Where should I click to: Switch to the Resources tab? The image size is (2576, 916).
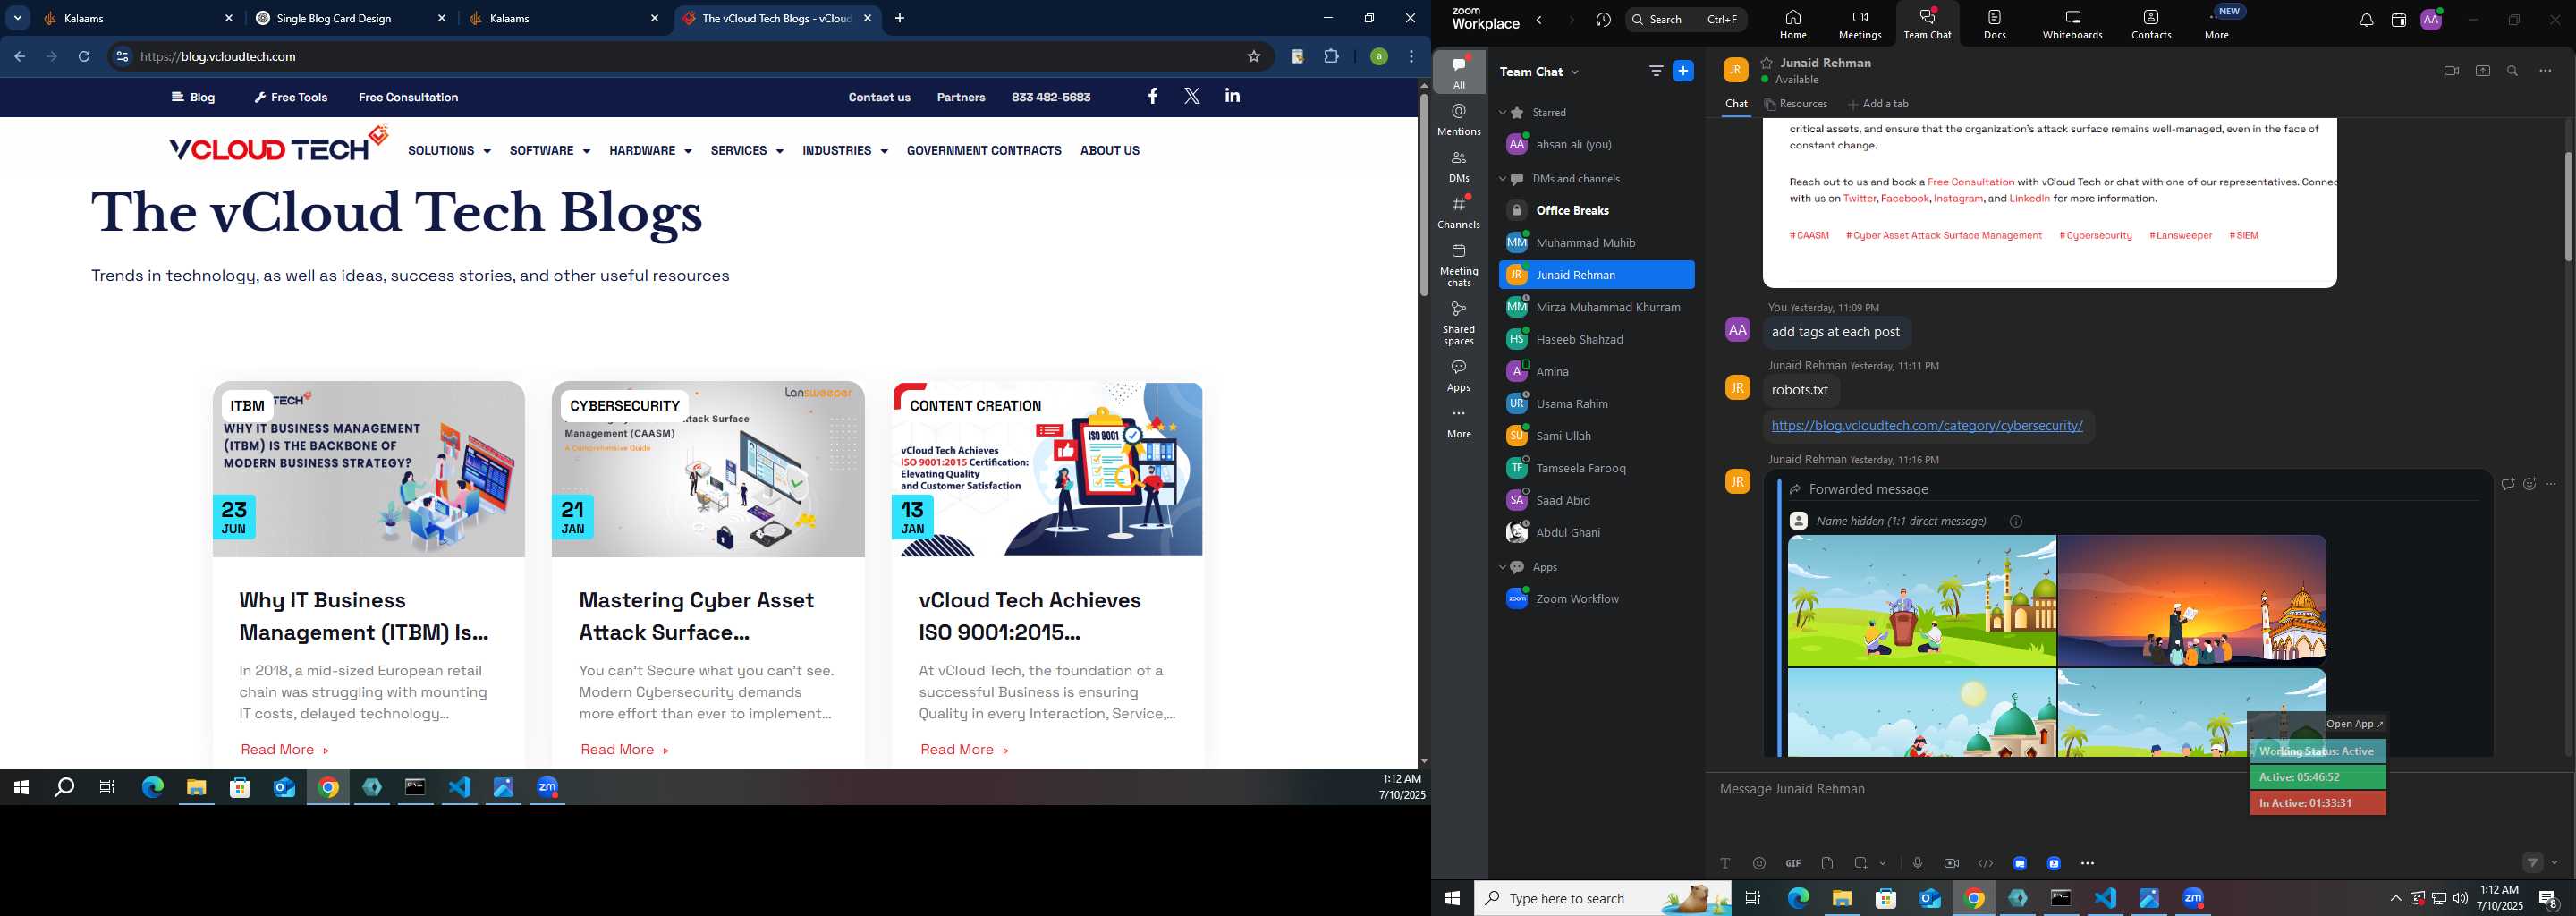click(x=1796, y=104)
